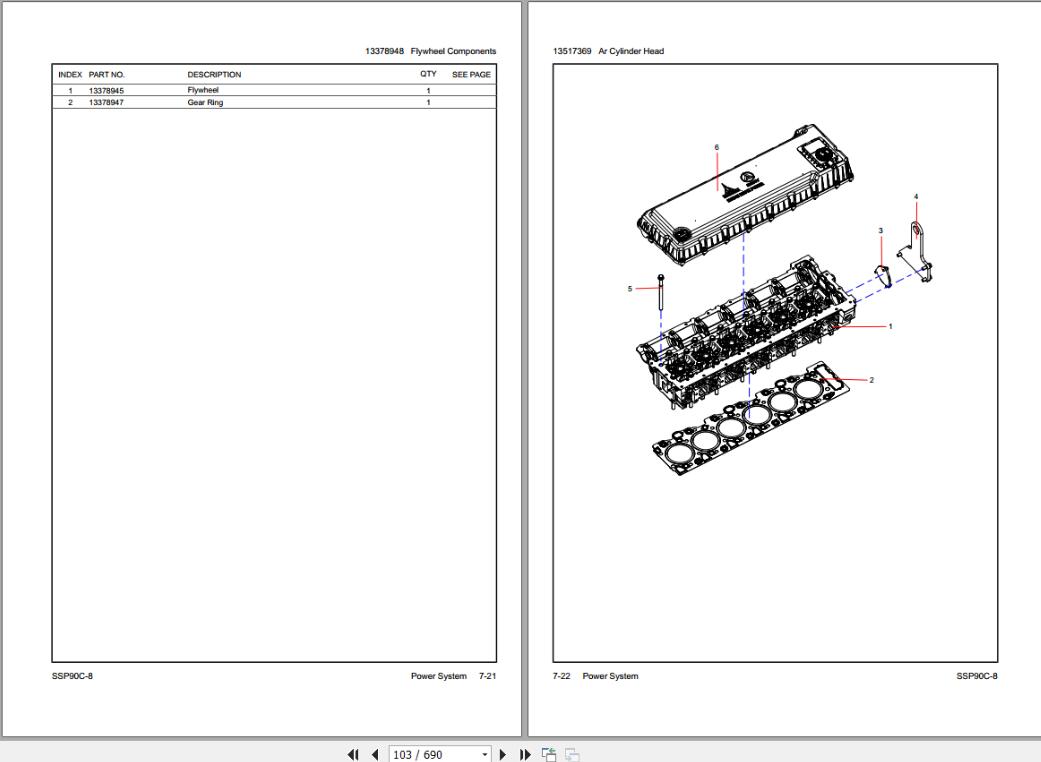Image resolution: width=1041 pixels, height=762 pixels.
Task: Click the dock-window icon with the green arrow
Action: coord(548,754)
